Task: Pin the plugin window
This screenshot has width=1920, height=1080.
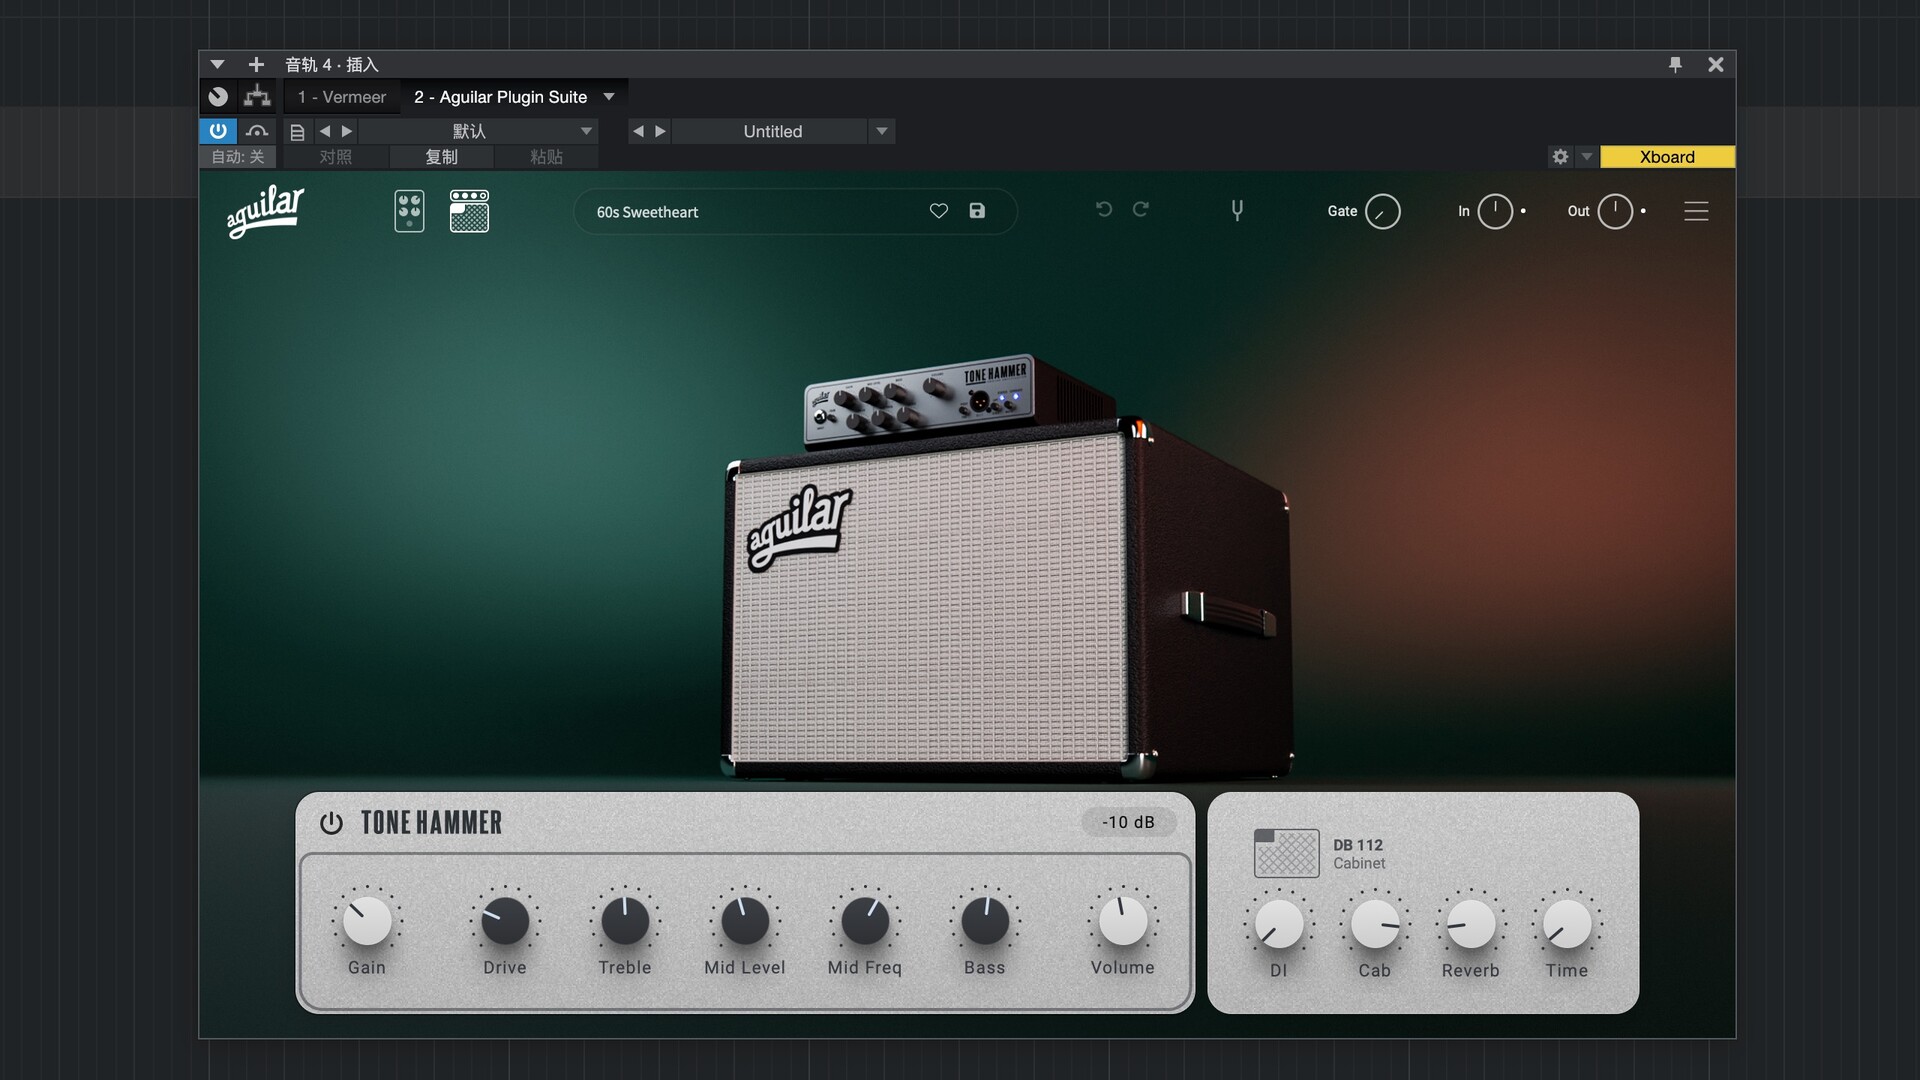Action: 1675,65
